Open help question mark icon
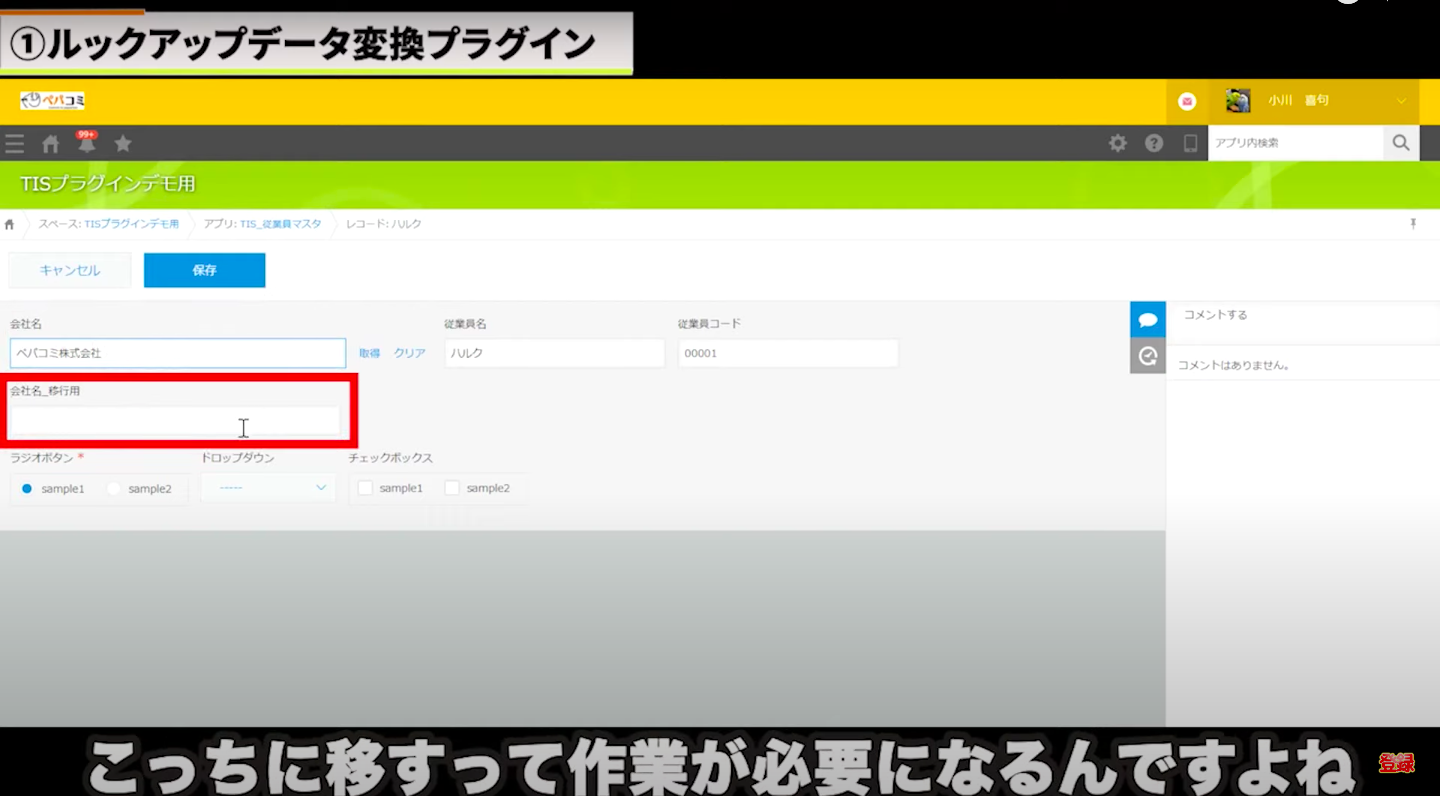Screen dimensions: 1440x796 coord(1154,143)
